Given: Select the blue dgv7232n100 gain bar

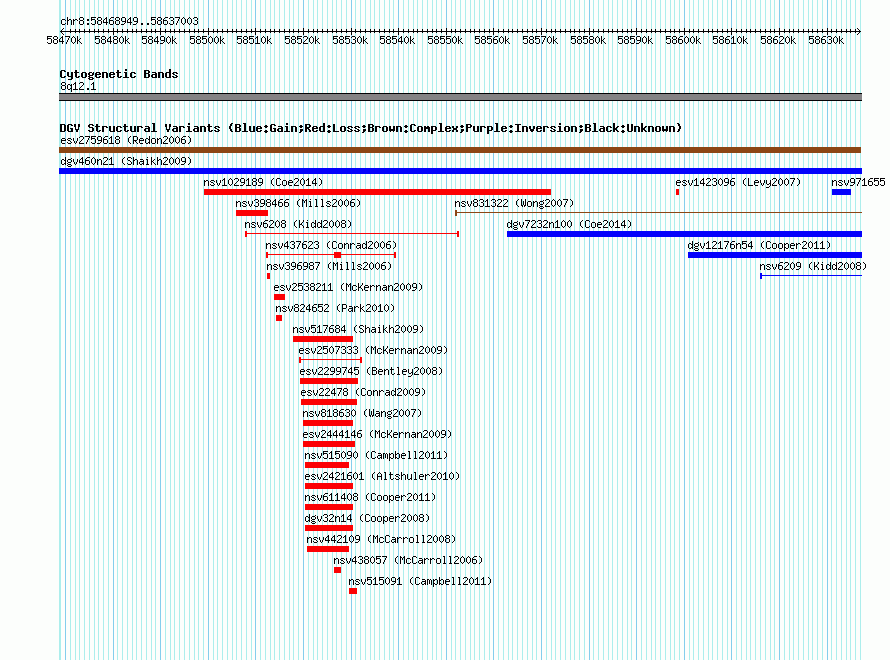Looking at the screenshot, I should (685, 234).
